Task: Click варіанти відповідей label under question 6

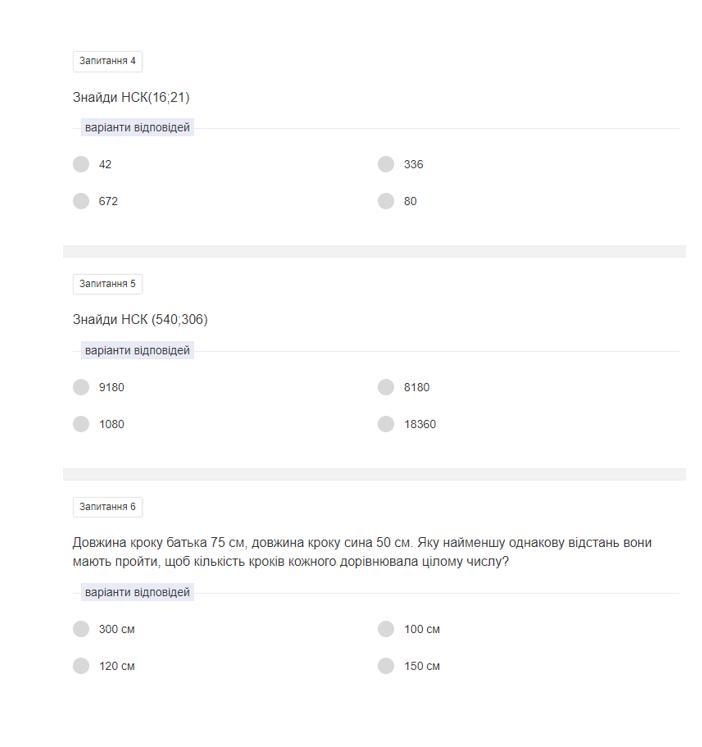Action: [x=137, y=593]
